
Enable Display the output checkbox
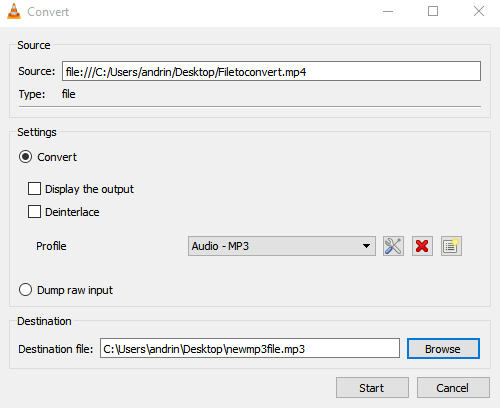(34, 189)
